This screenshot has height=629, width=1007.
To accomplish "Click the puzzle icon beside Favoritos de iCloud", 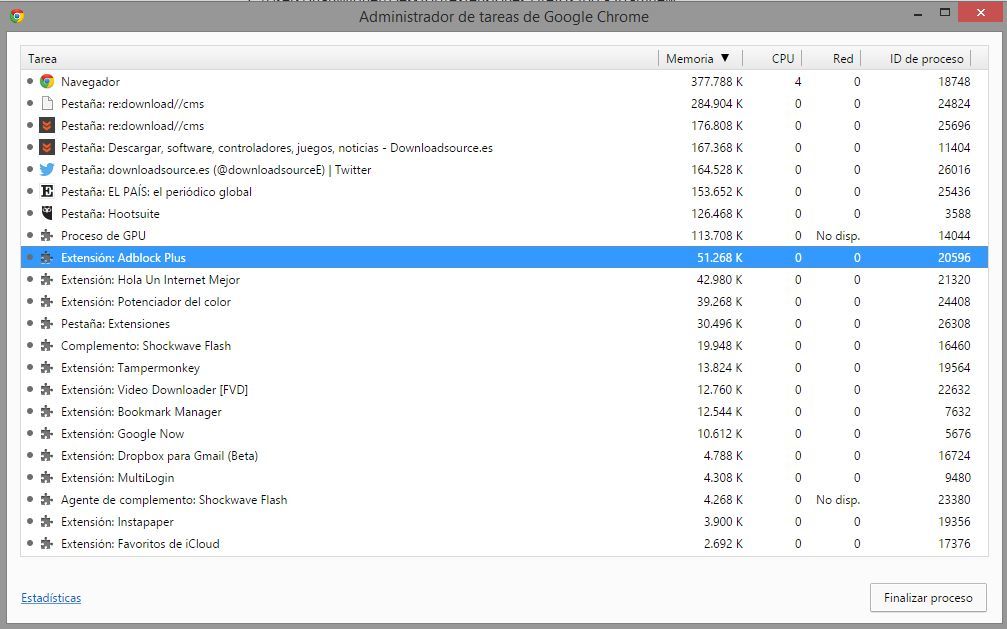I will point(47,544).
